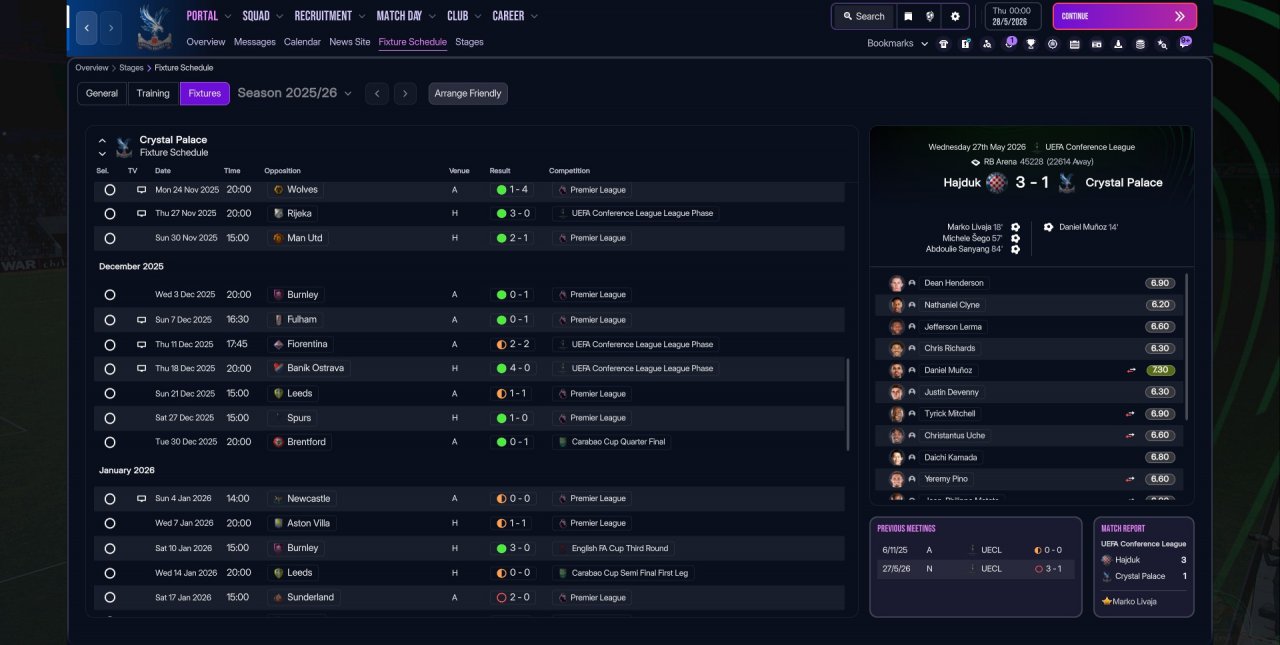1280x645 pixels.
Task: Go to the previous season with the left arrow
Action: coord(376,93)
